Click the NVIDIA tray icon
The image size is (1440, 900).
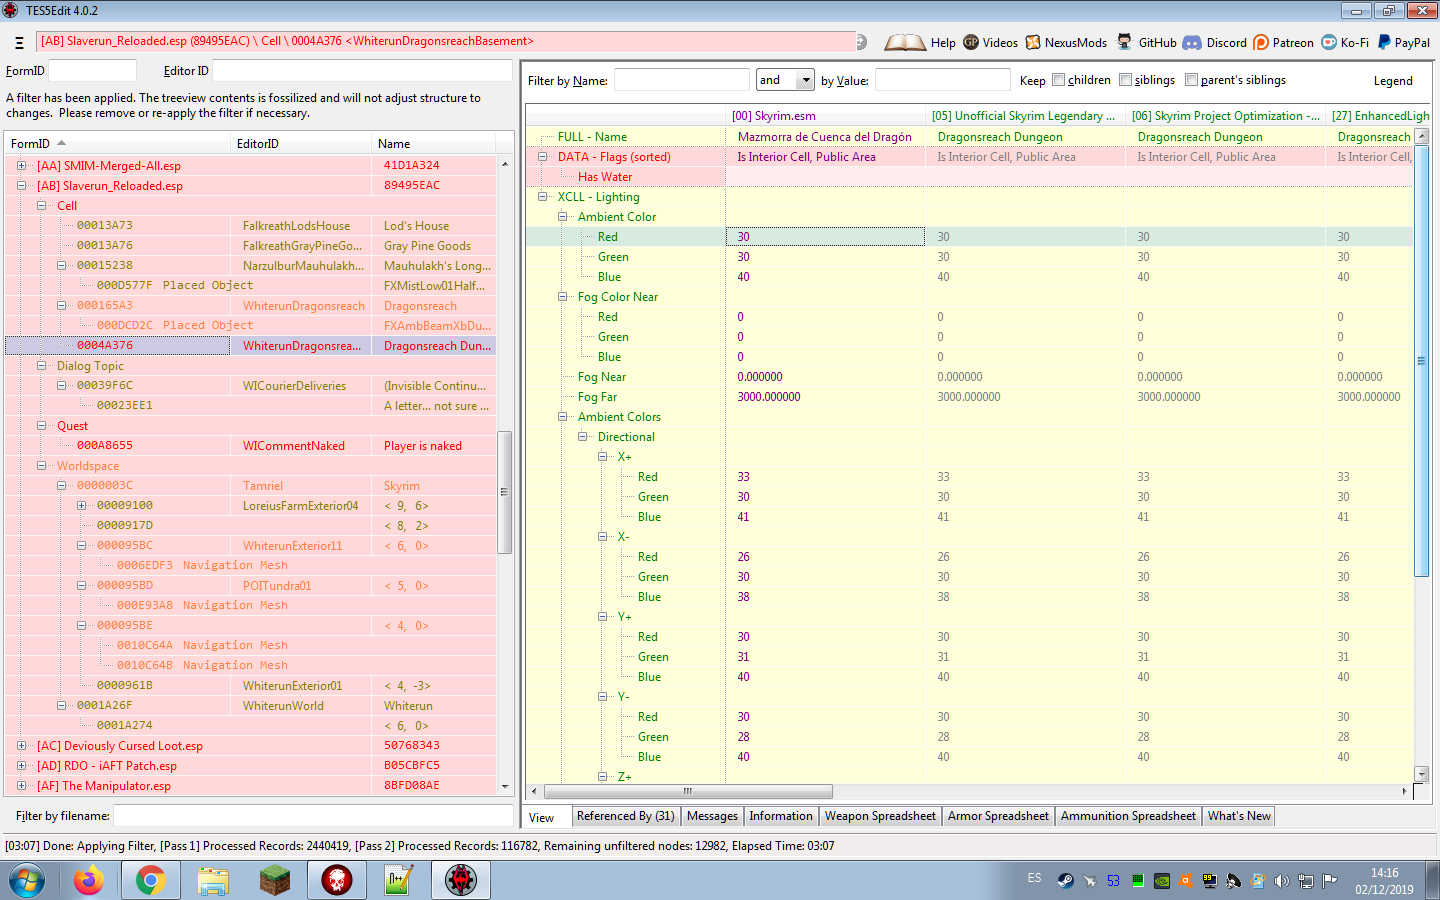(1161, 881)
